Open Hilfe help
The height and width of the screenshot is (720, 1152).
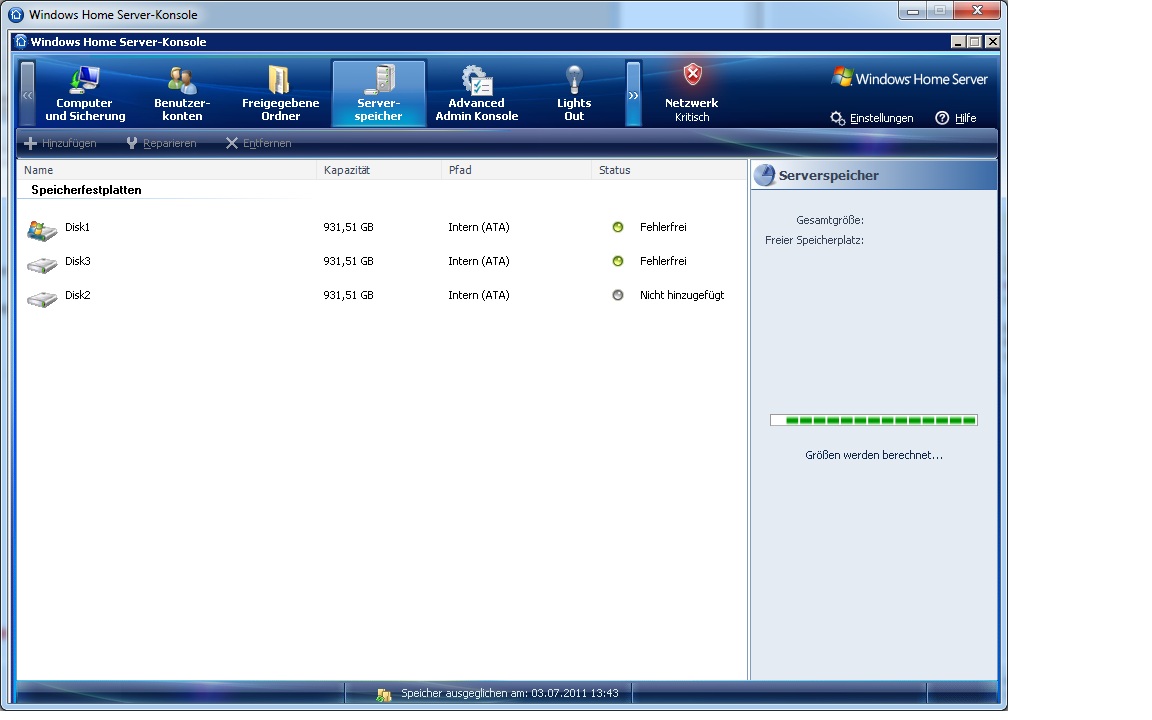[x=956, y=118]
